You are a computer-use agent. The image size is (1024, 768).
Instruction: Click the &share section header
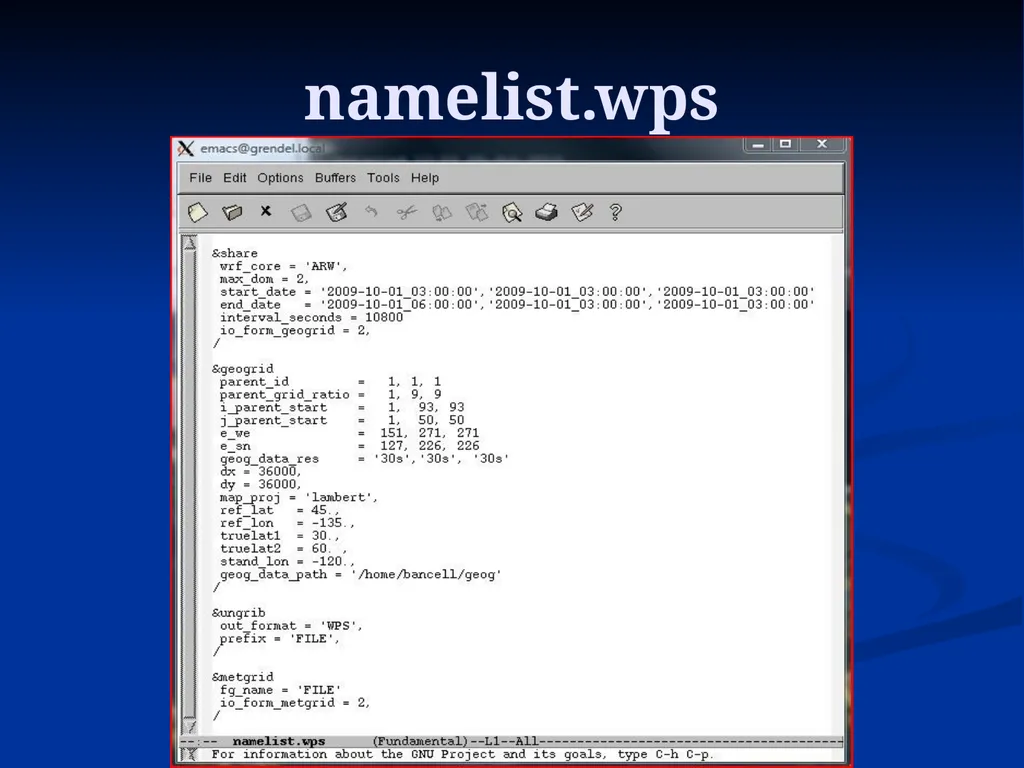coord(234,253)
